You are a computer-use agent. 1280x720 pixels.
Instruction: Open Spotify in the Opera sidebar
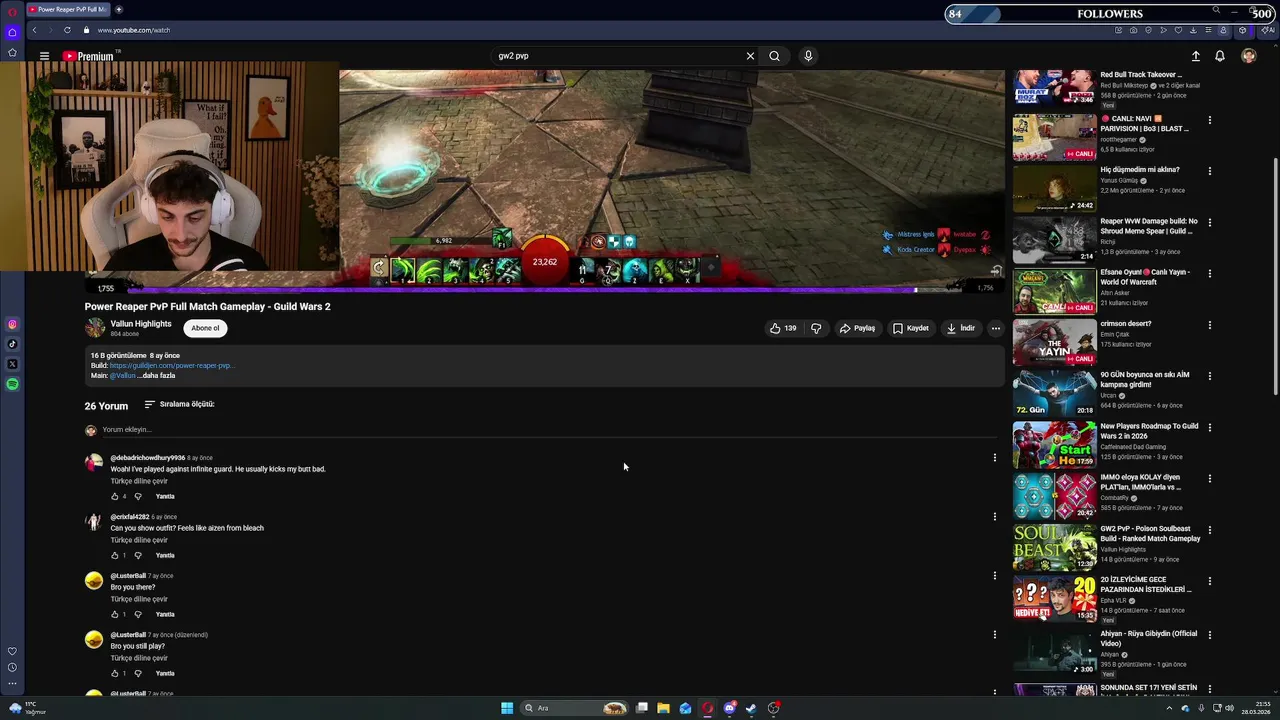pos(12,384)
